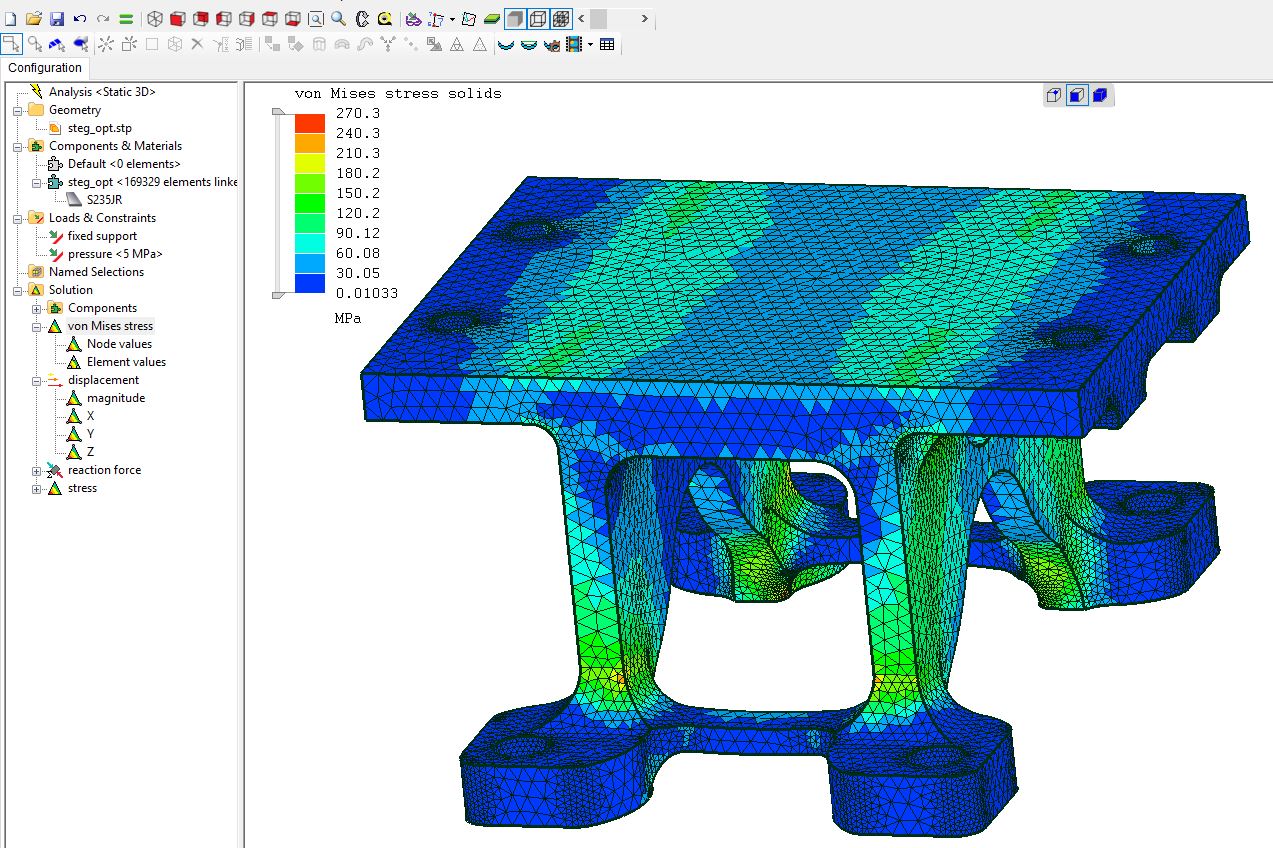This screenshot has height=848, width=1273.
Task: Click the Redo arrow icon
Action: (x=103, y=19)
